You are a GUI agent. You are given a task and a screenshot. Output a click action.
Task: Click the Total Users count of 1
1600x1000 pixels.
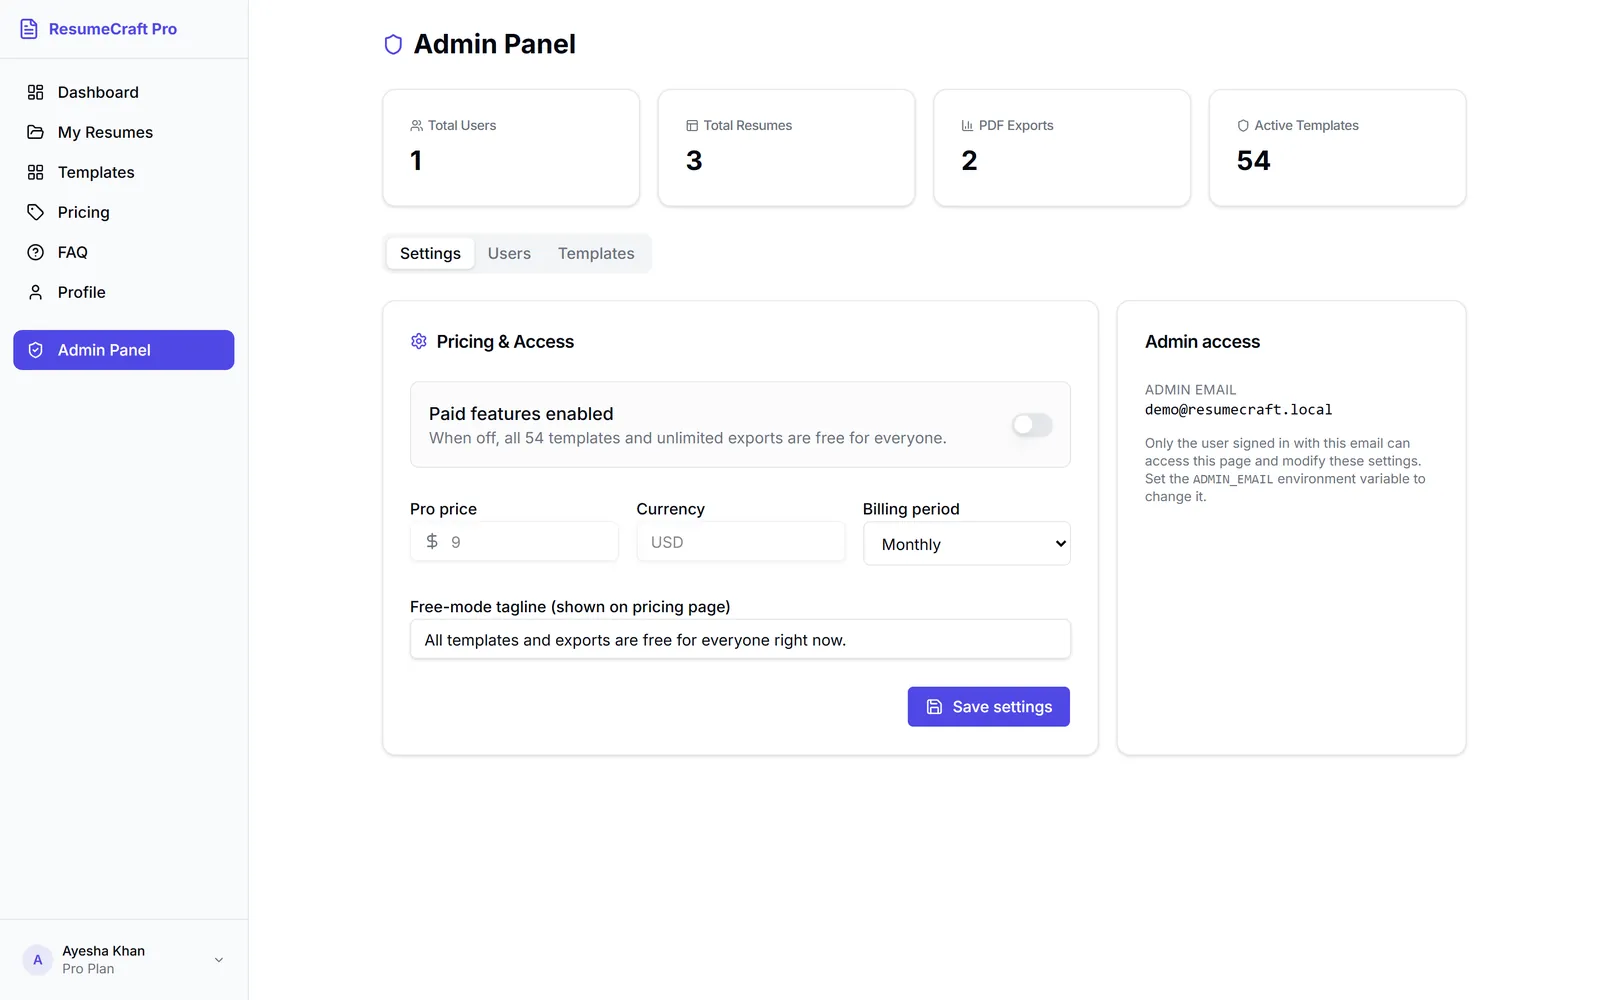[416, 161]
